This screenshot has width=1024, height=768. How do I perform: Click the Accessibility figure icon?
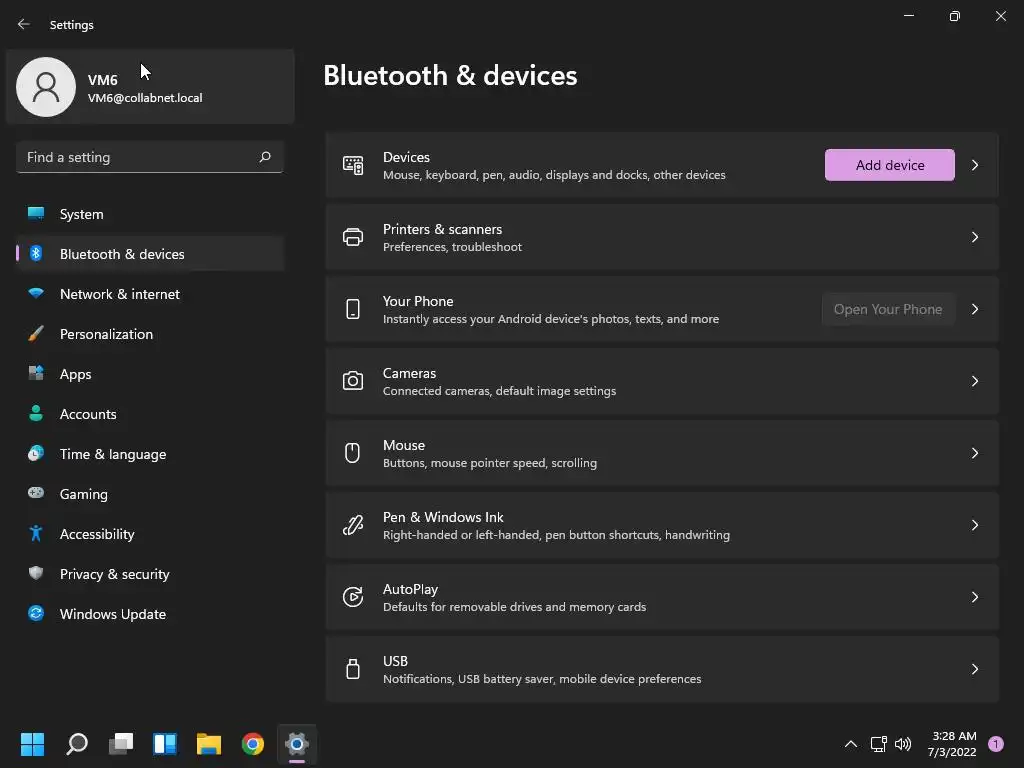click(36, 534)
